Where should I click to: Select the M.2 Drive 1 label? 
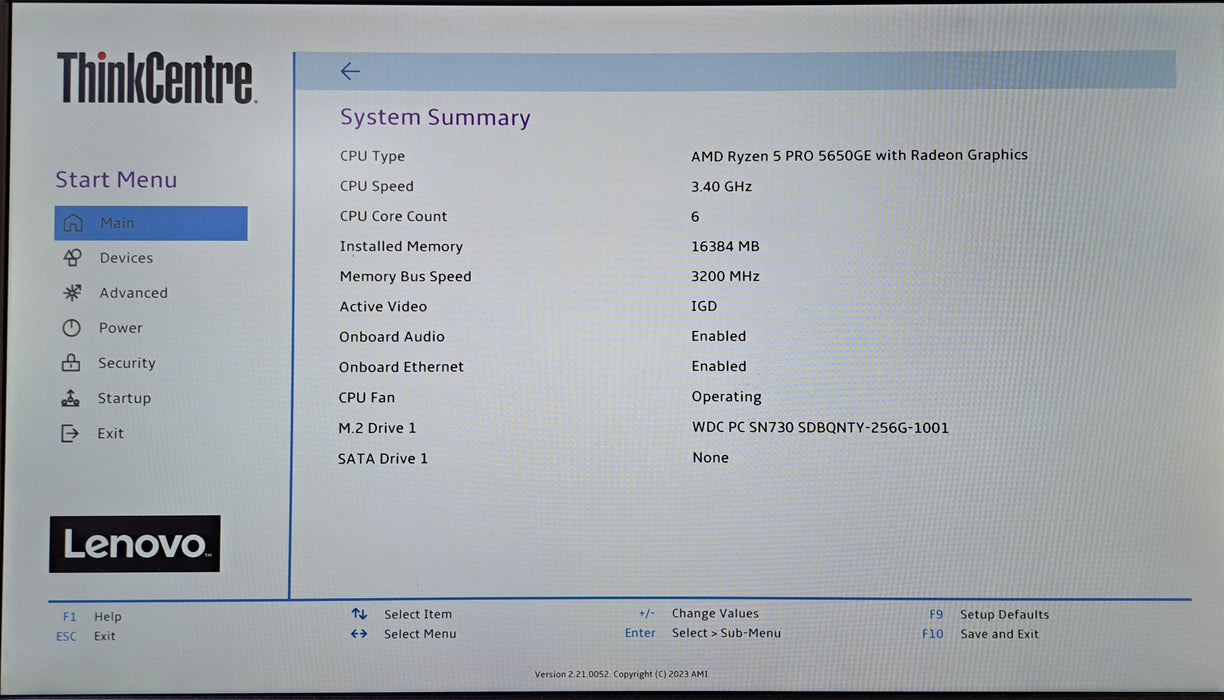(377, 428)
